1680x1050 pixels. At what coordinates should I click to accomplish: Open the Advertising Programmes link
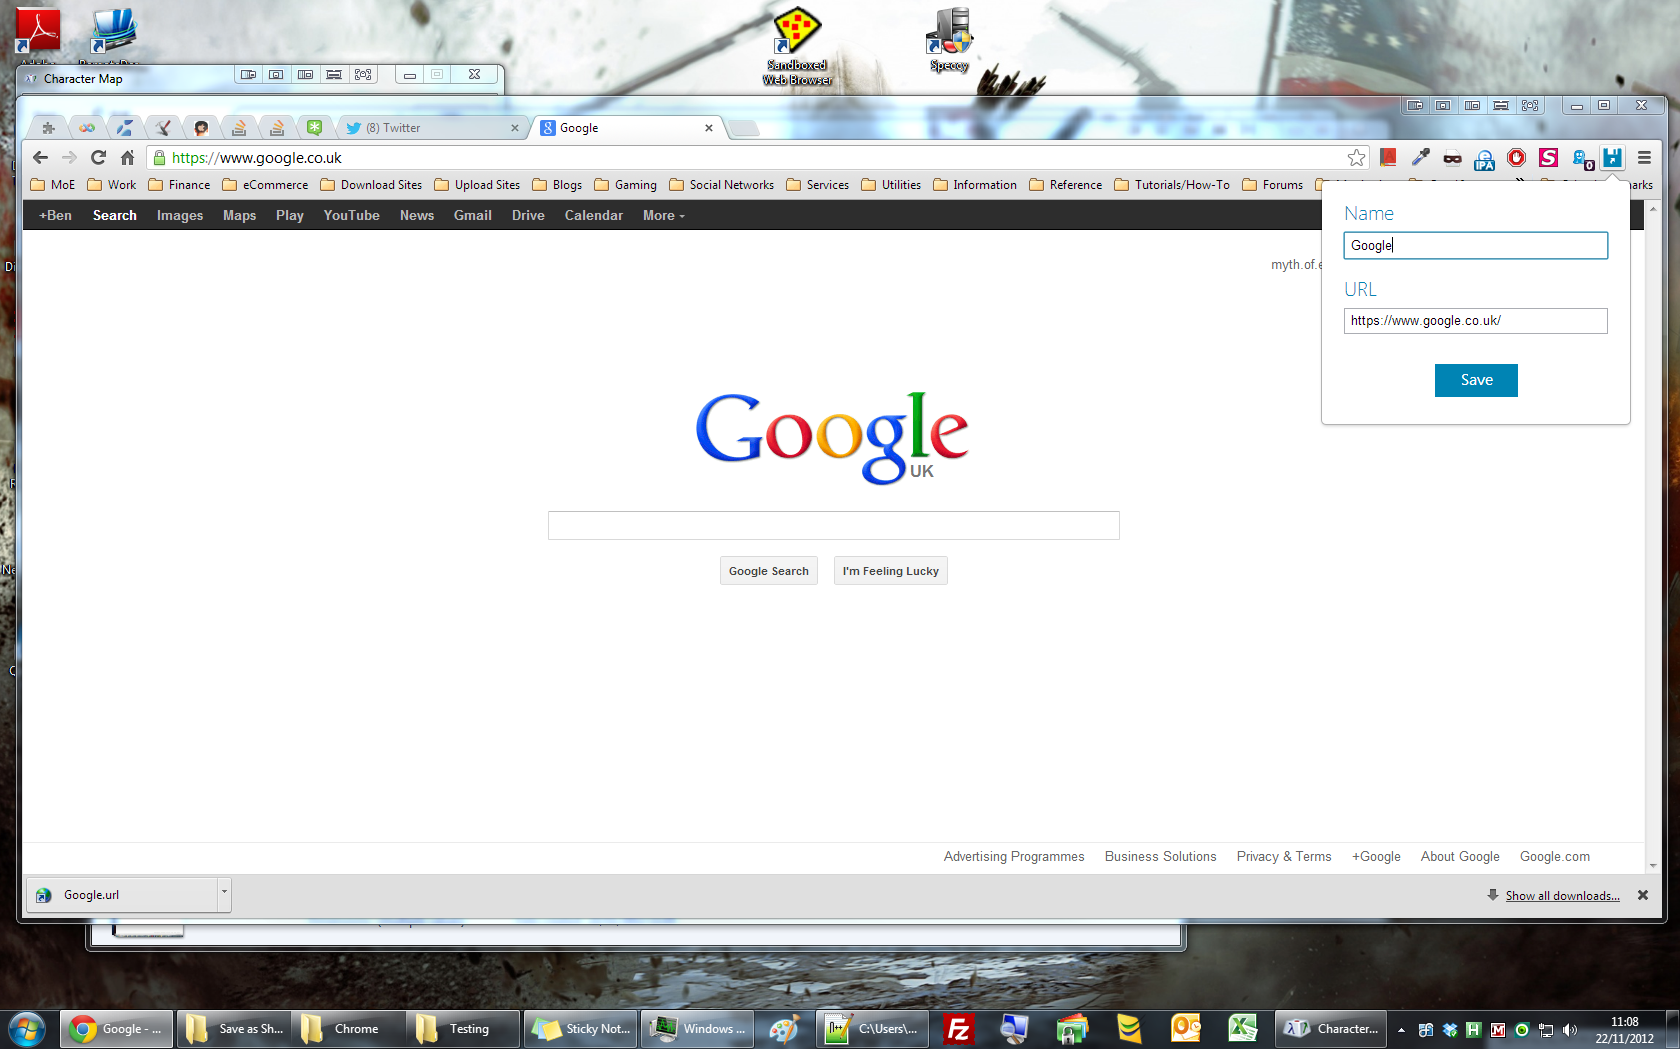coord(1013,857)
